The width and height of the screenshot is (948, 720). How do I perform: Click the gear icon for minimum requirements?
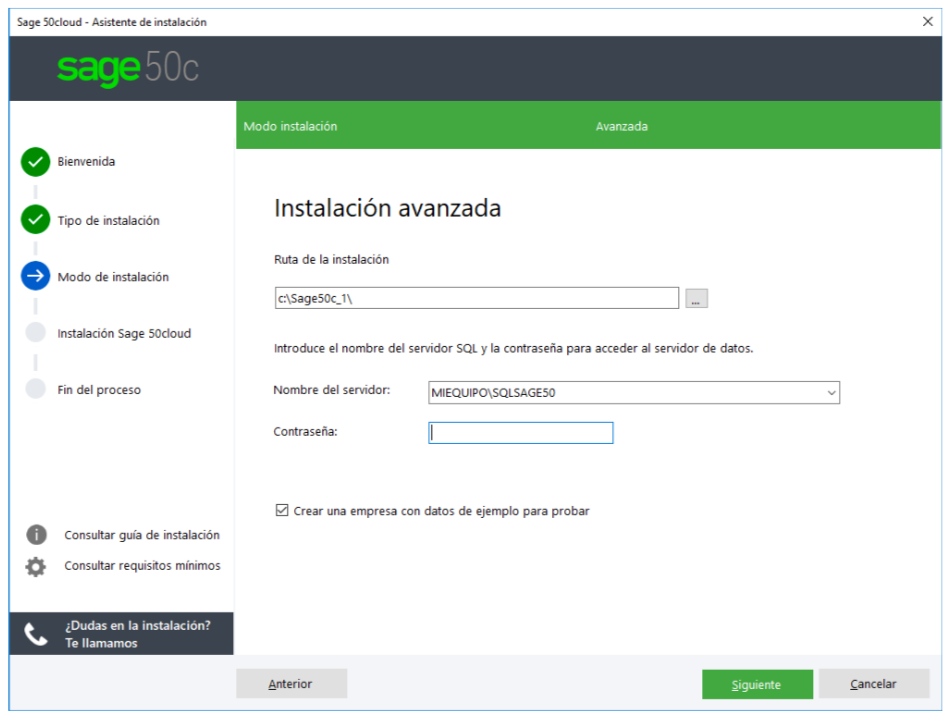coord(36,566)
